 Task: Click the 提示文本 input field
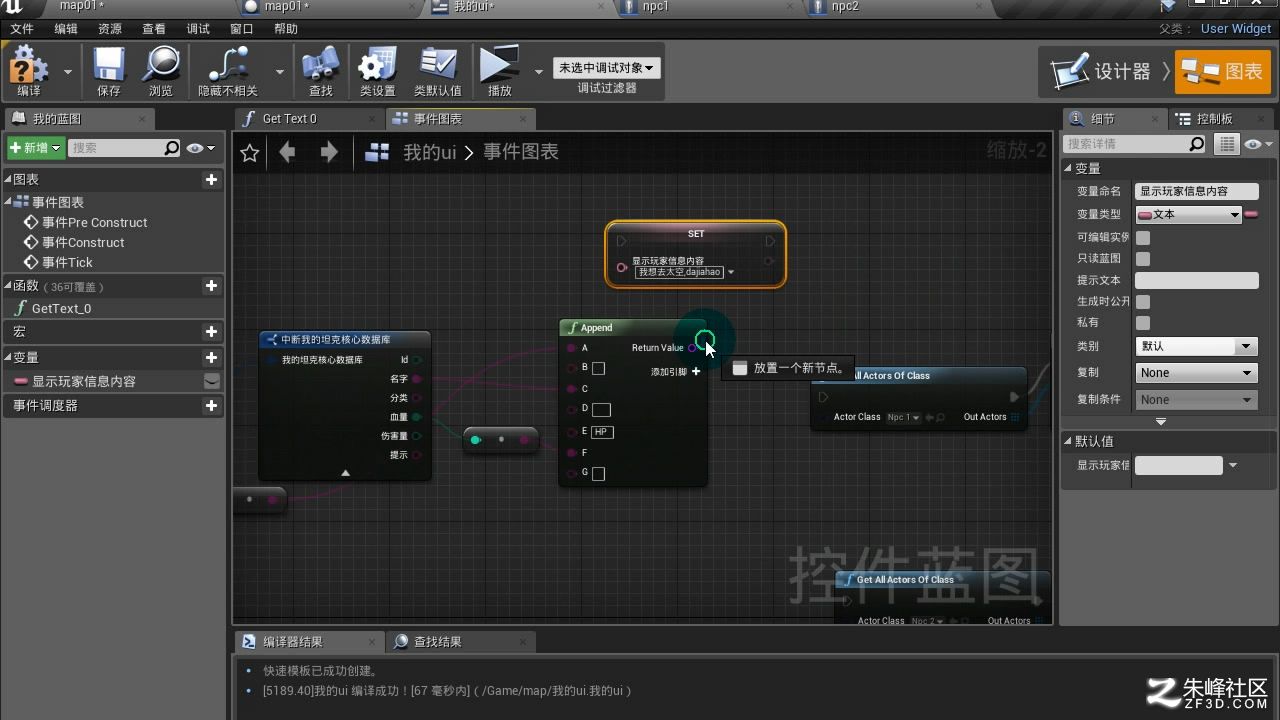pos(1196,280)
